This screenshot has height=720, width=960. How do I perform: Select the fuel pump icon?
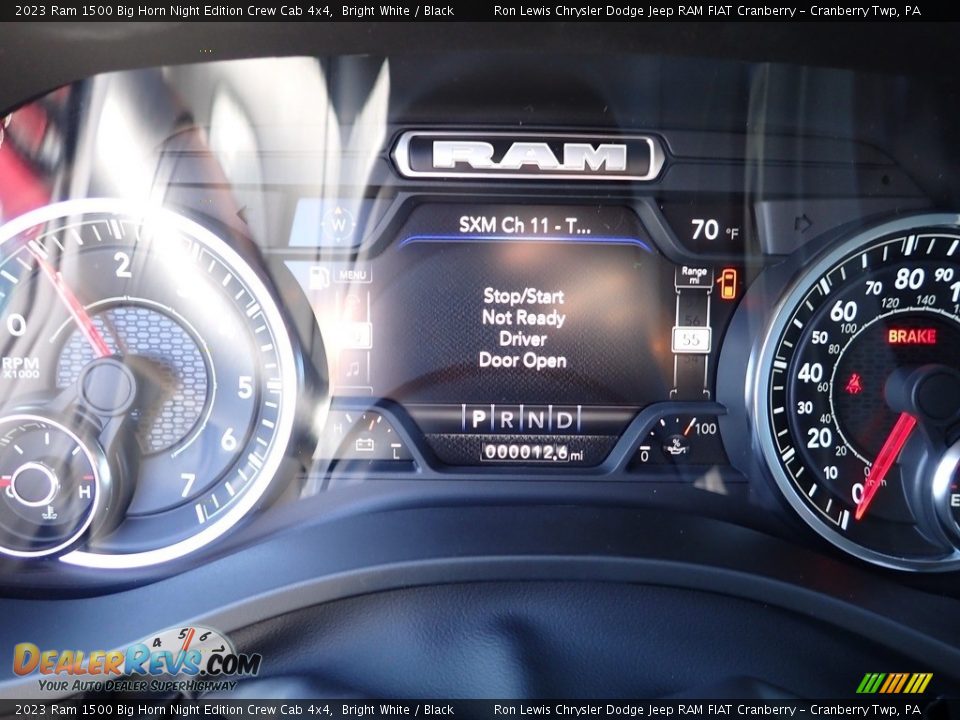tap(319, 277)
